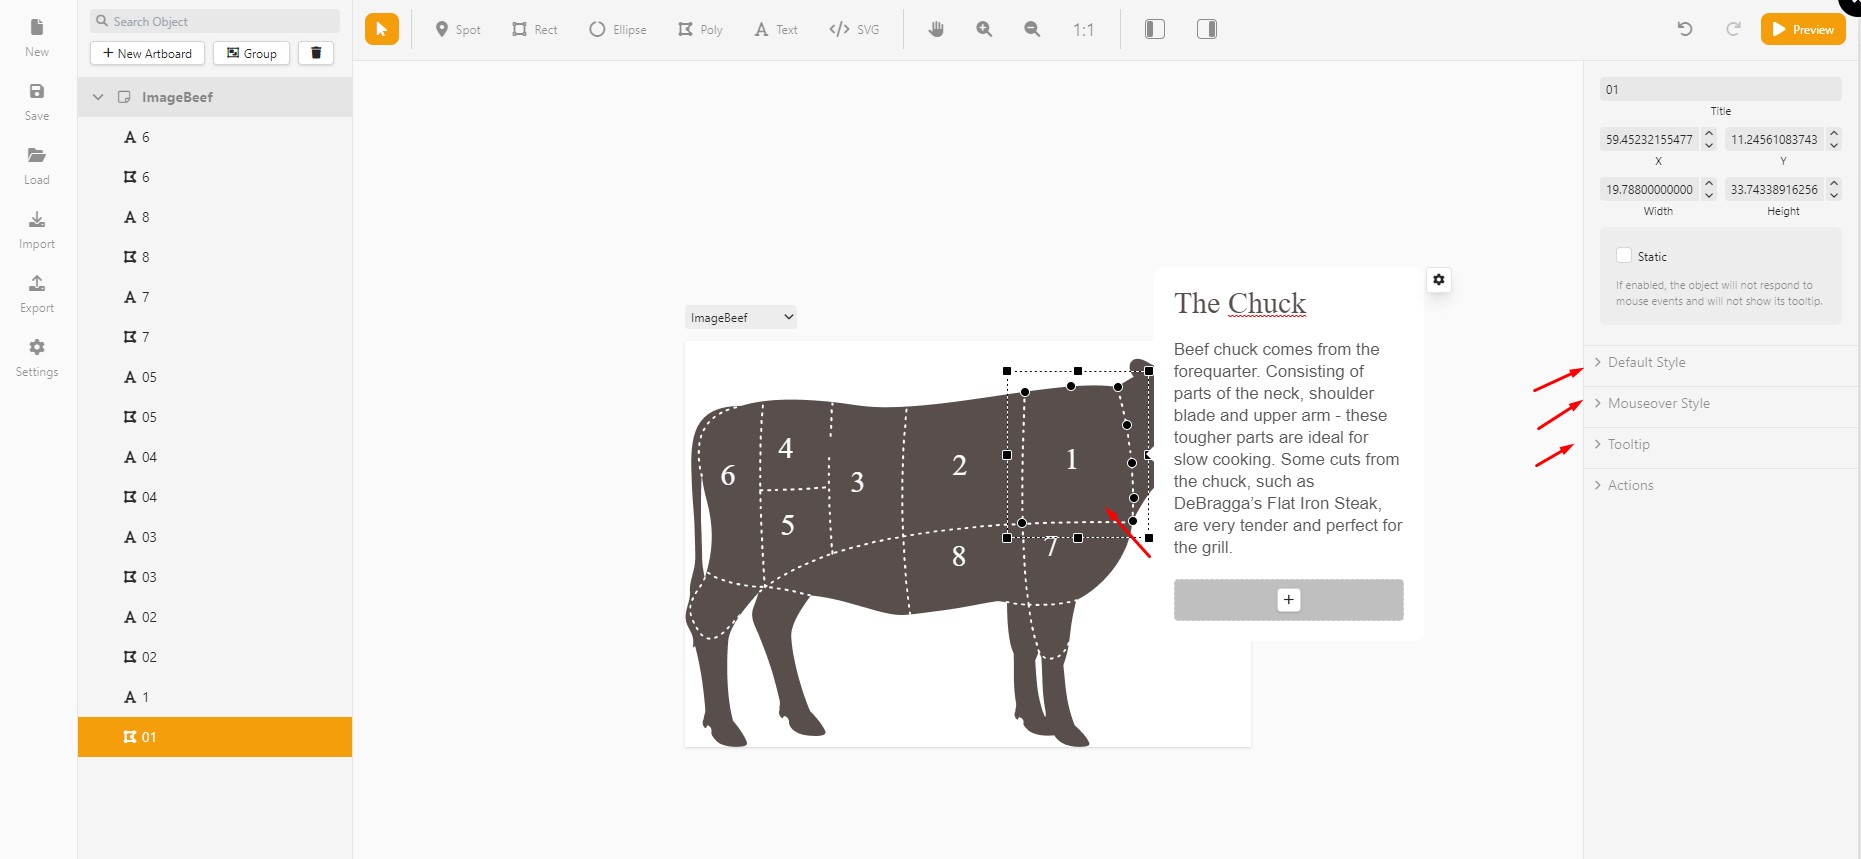The width and height of the screenshot is (1861, 859).
Task: Expand the Tooltip section
Action: tap(1628, 444)
